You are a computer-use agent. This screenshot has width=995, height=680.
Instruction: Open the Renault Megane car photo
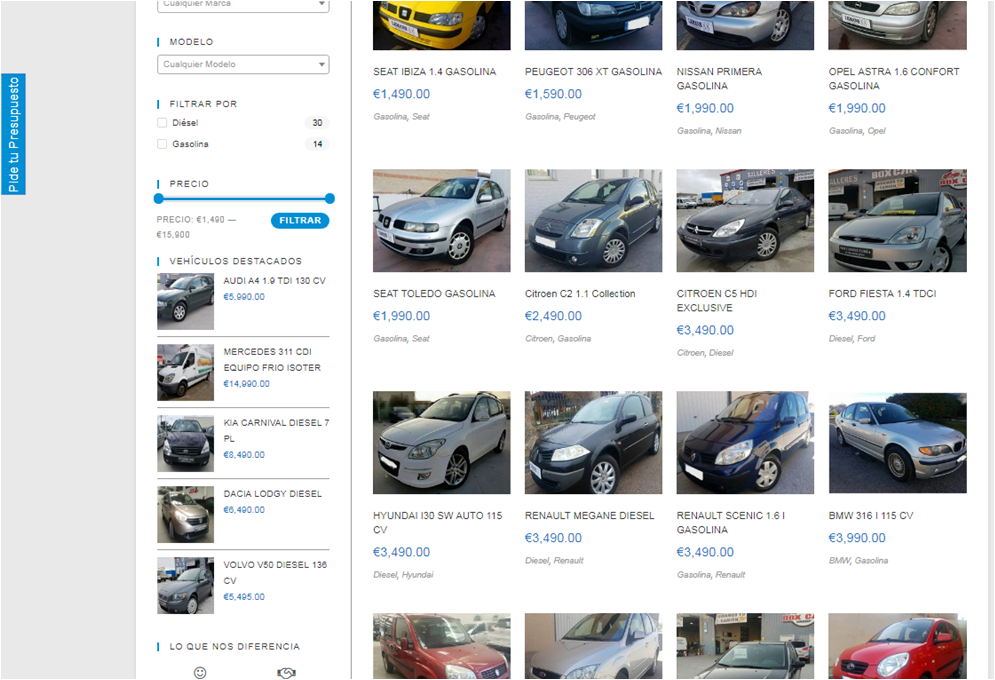pos(593,443)
